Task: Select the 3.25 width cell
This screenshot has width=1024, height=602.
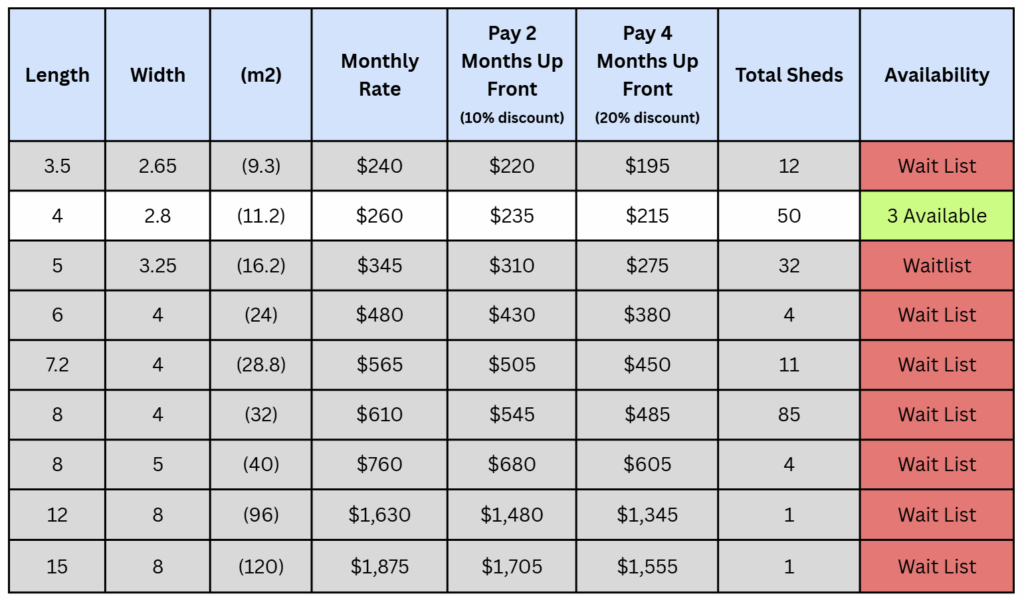Action: [157, 266]
